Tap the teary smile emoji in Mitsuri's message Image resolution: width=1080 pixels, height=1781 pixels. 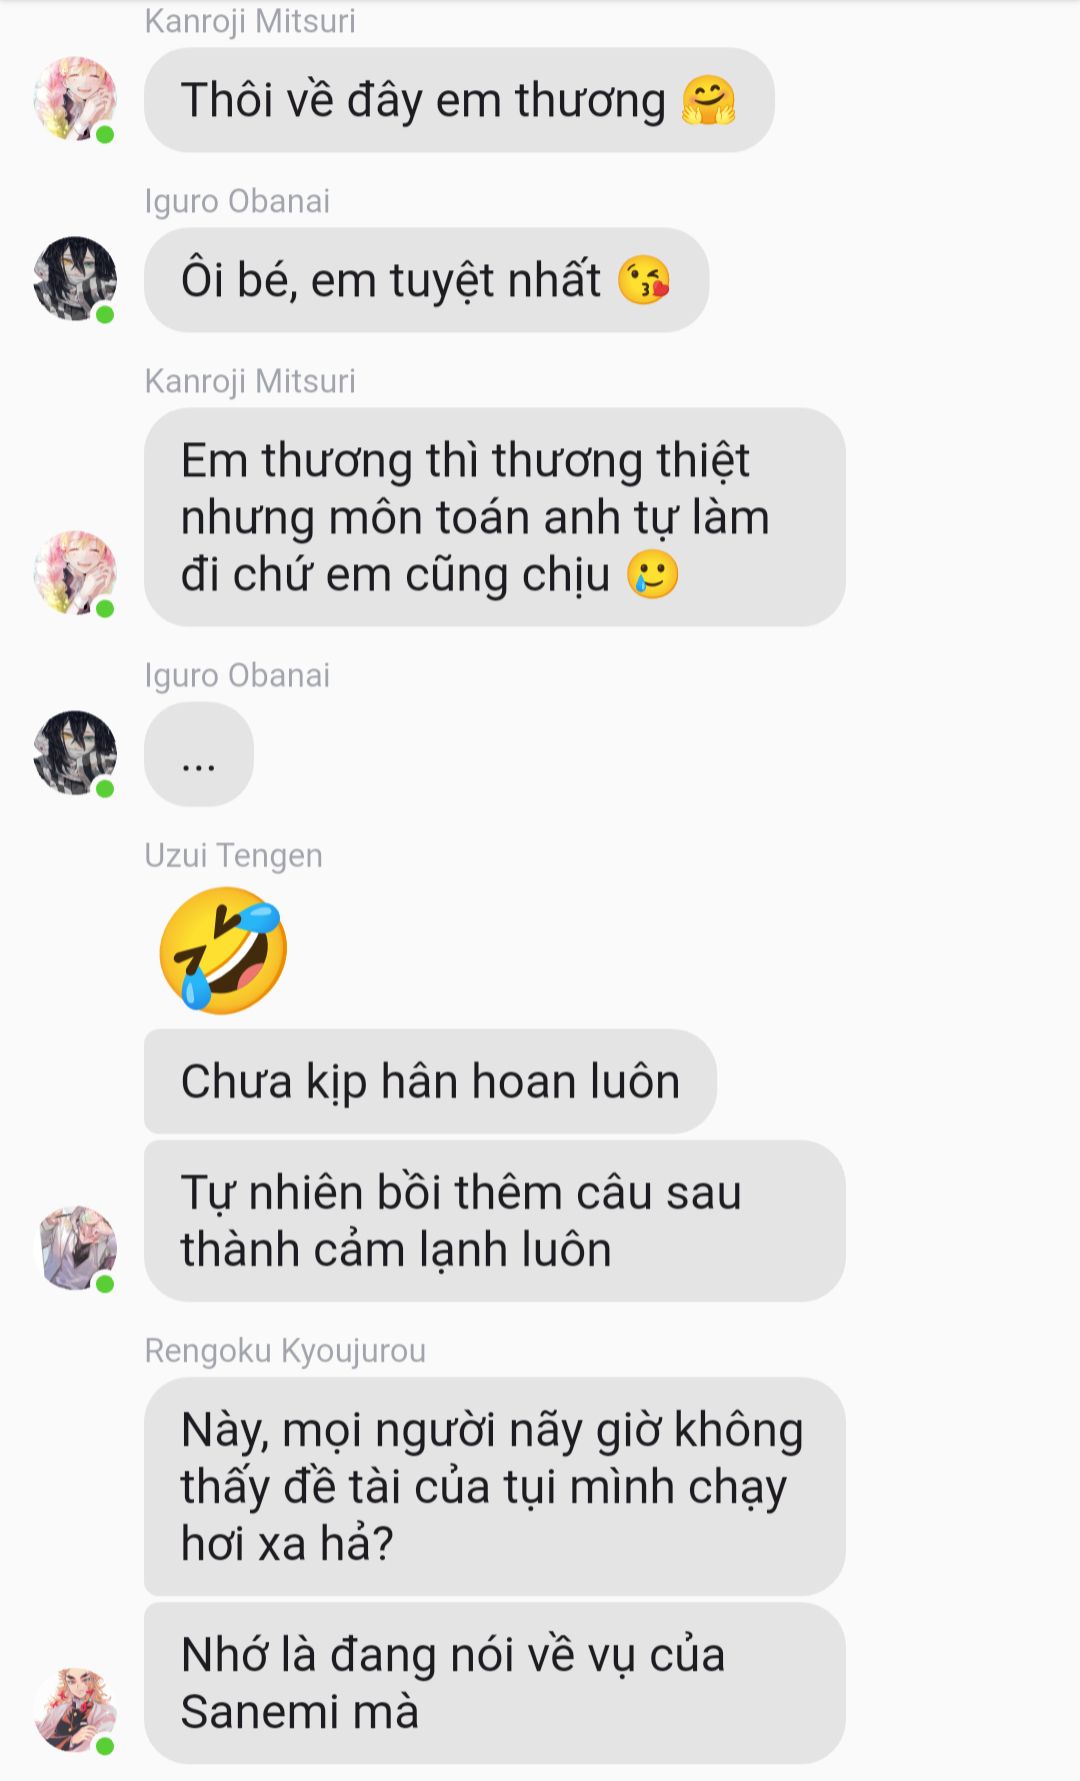(x=653, y=574)
